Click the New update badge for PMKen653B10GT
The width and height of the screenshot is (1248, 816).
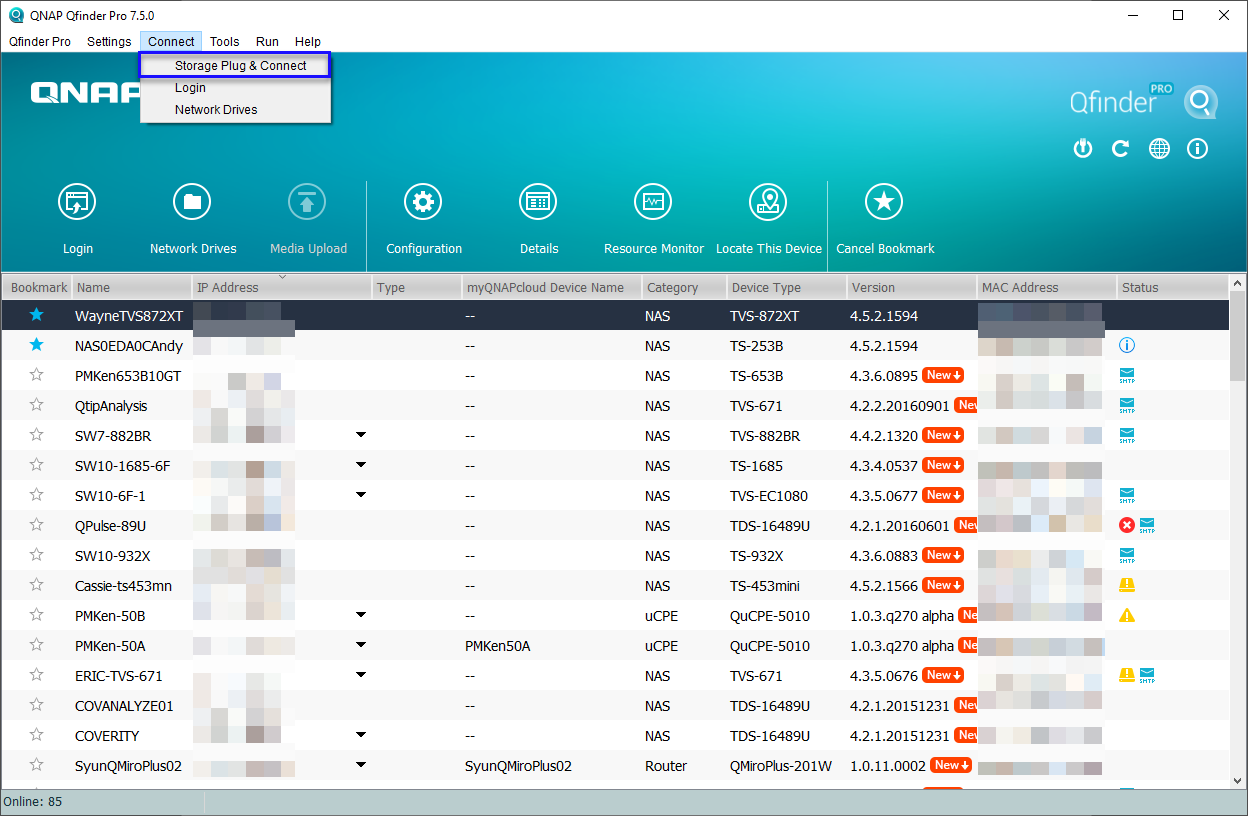coord(944,375)
